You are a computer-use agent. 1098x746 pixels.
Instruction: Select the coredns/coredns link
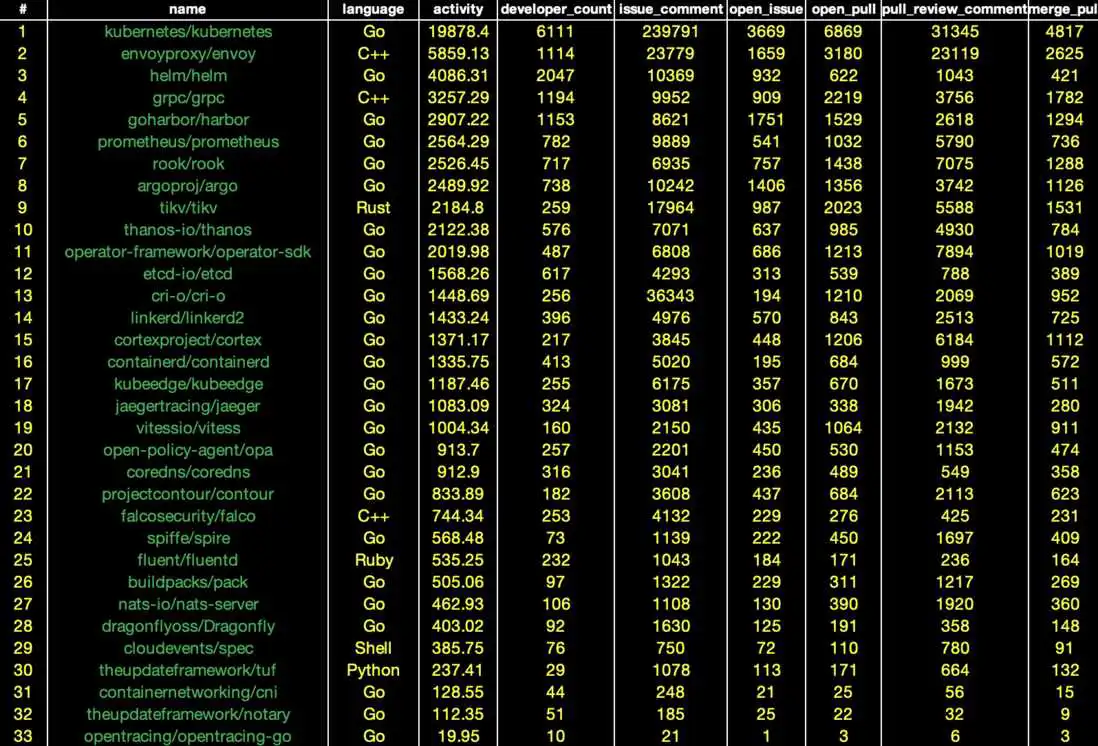pos(188,472)
